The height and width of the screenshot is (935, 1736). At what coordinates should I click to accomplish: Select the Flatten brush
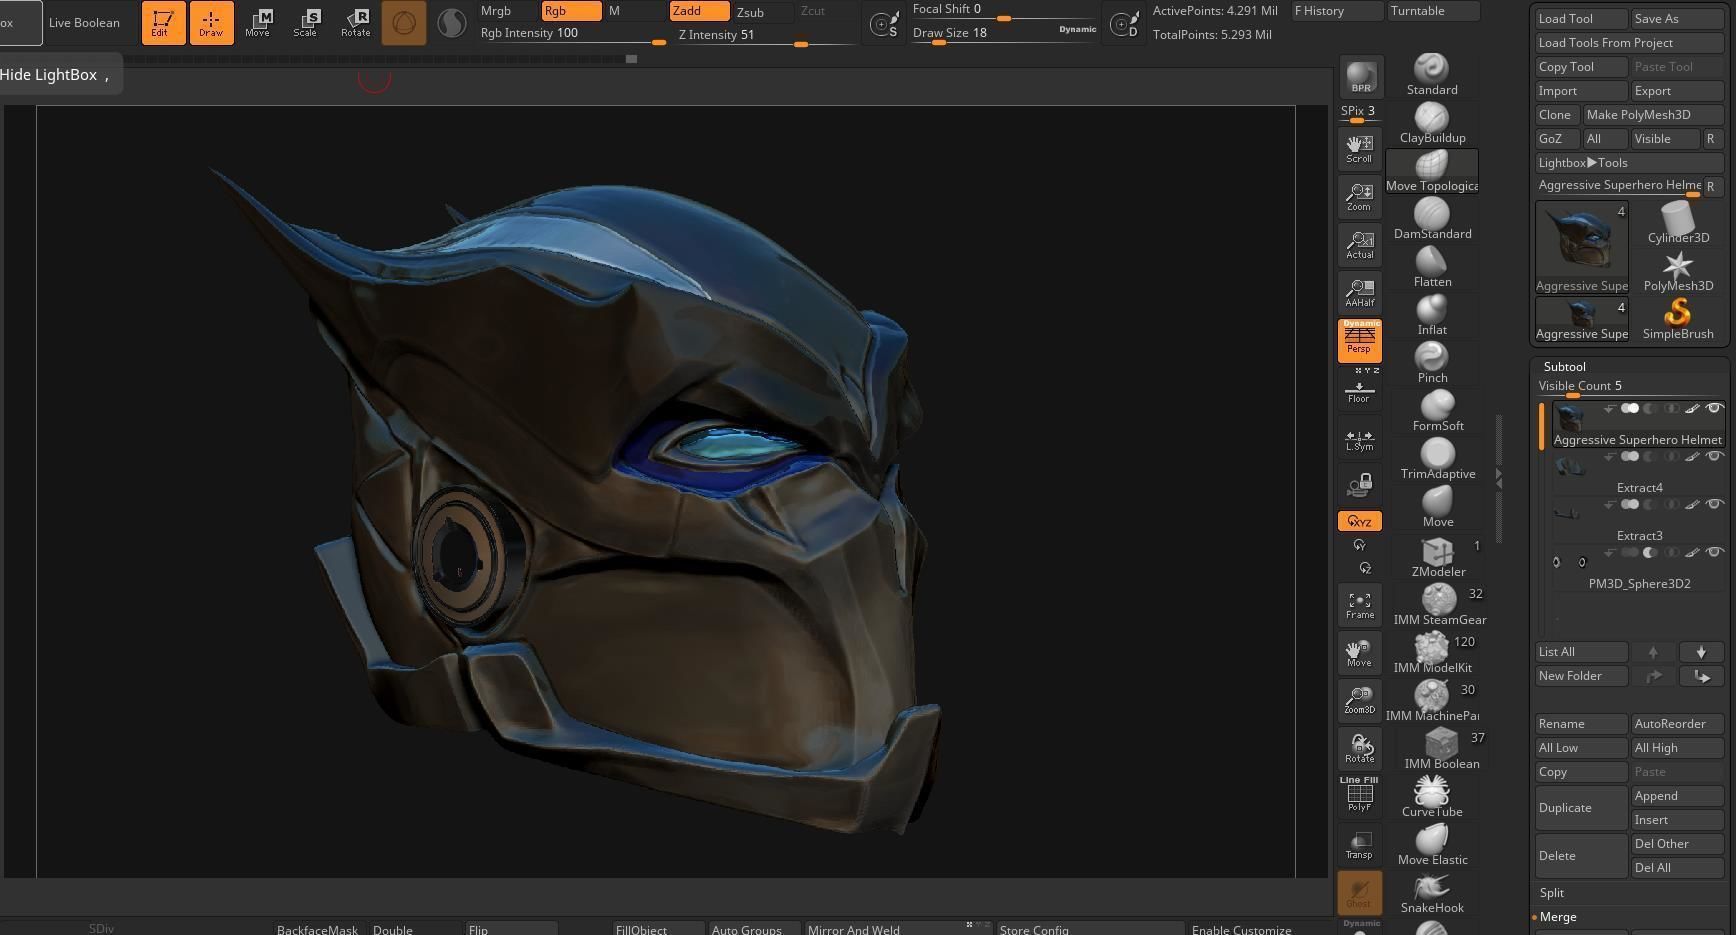1432,268
